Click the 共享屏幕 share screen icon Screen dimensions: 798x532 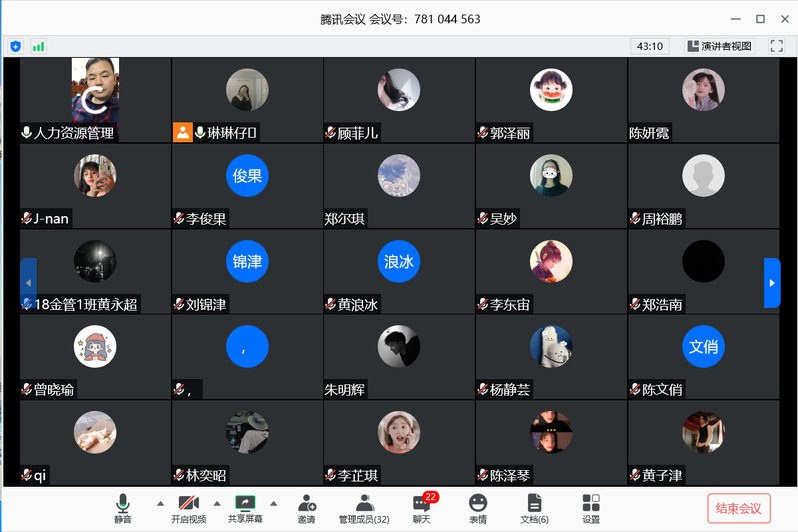point(245,507)
